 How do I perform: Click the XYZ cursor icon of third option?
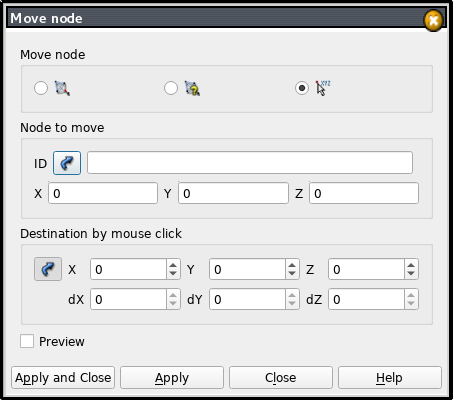[323, 88]
